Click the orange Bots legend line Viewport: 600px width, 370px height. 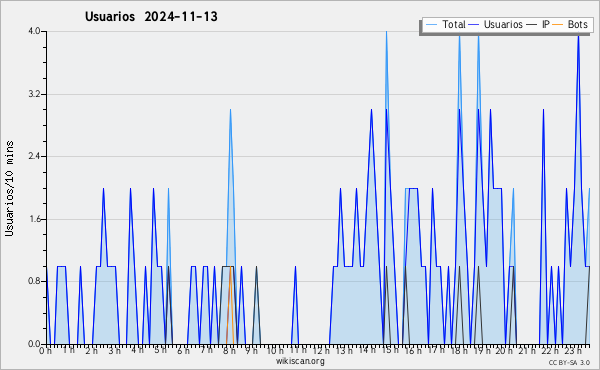[x=558, y=25]
